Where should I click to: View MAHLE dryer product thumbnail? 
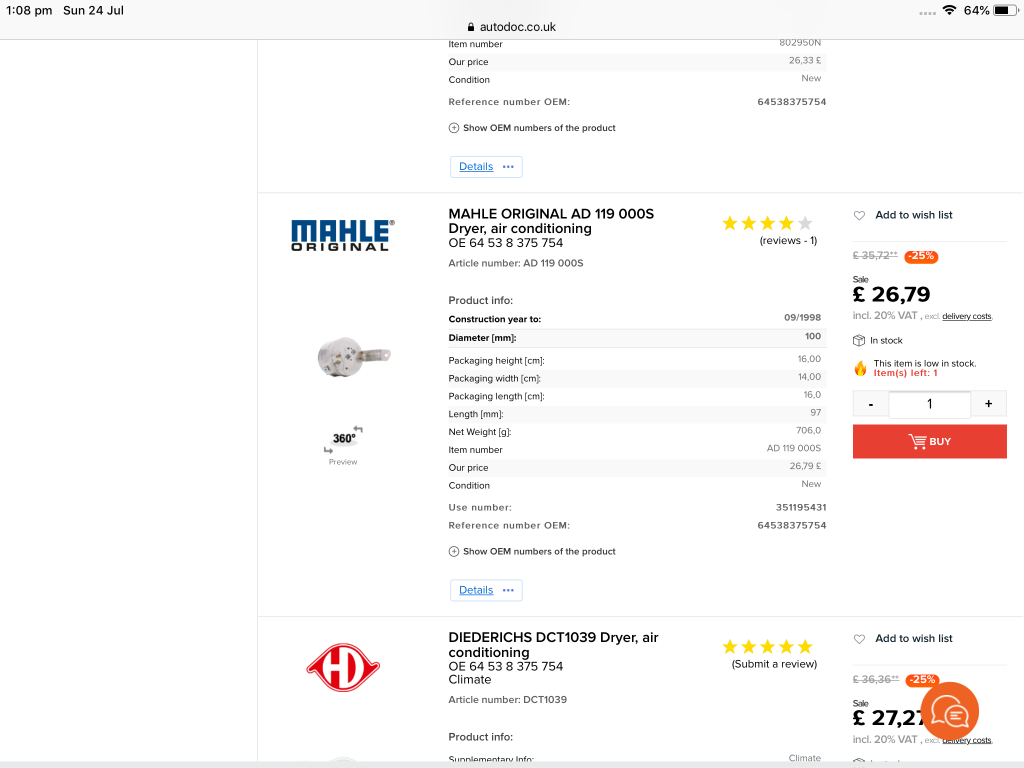353,357
